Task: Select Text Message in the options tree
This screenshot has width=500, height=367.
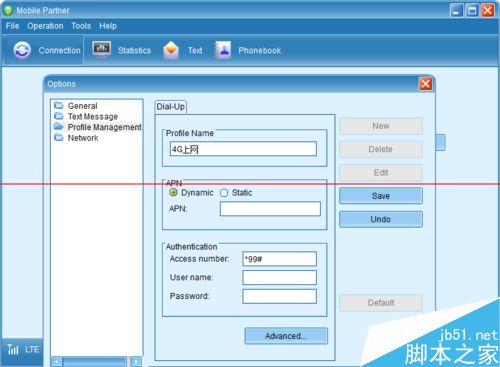Action: click(93, 116)
